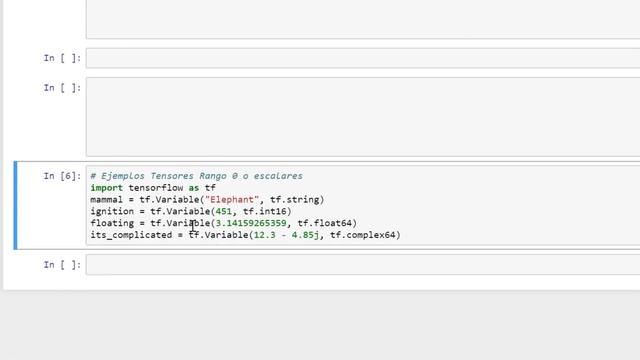This screenshot has height=360, width=640.
Task: Click tf.int16 in the ignition line
Action: coord(264,211)
